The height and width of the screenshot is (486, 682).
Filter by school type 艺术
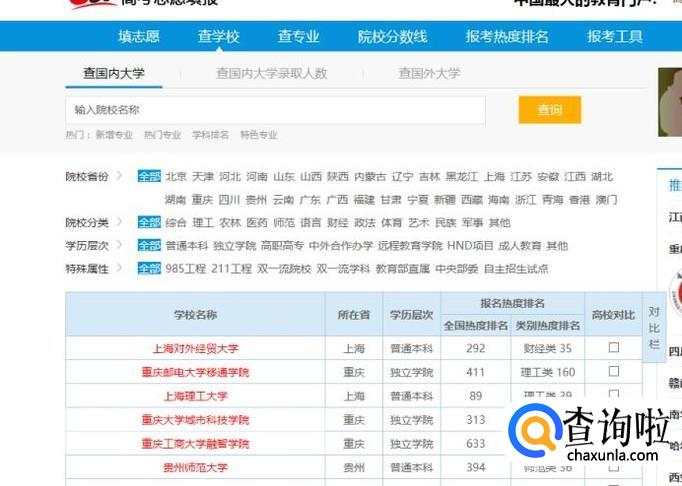click(x=418, y=223)
